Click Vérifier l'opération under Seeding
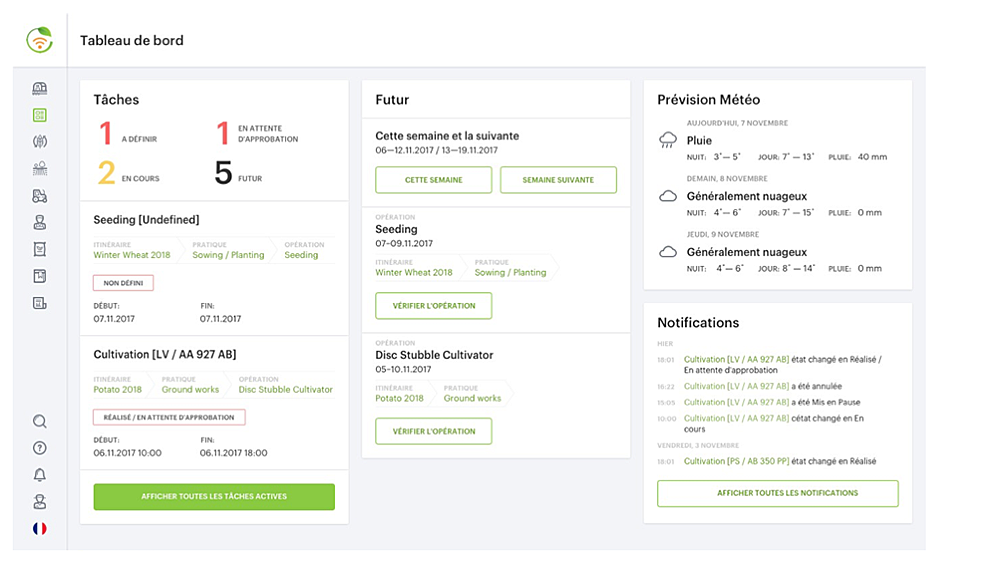This screenshot has height=563, width=1000. [433, 306]
